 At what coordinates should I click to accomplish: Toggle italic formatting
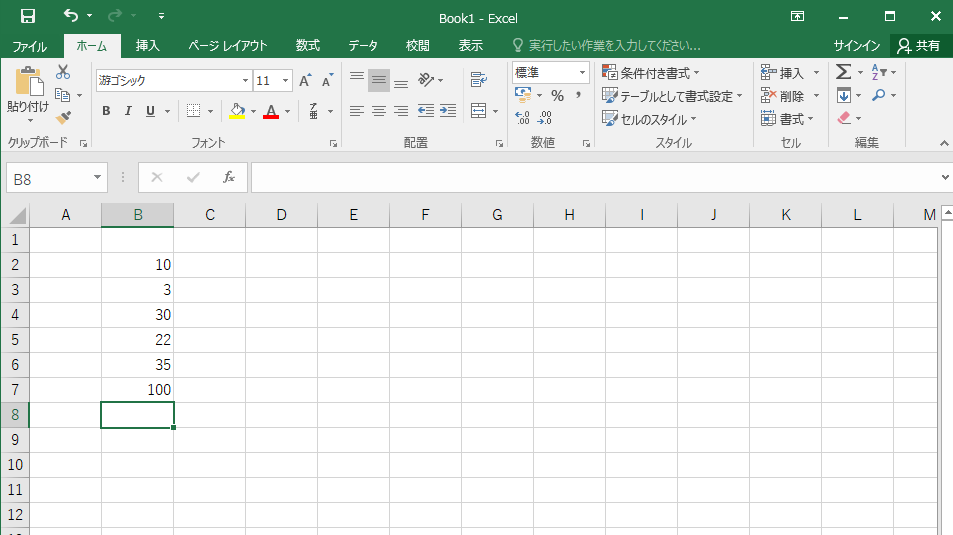[128, 111]
